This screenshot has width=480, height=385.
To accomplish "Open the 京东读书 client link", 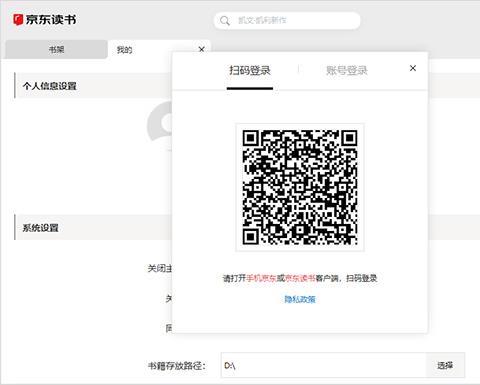I will [300, 278].
